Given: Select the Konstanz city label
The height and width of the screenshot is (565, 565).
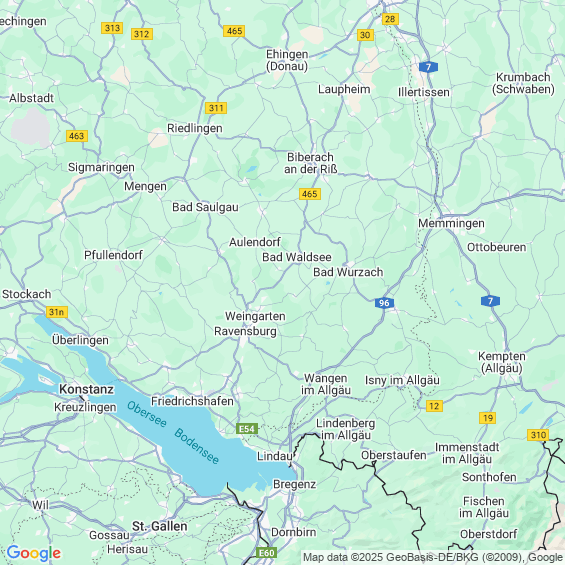Looking at the screenshot, I should 86,389.
